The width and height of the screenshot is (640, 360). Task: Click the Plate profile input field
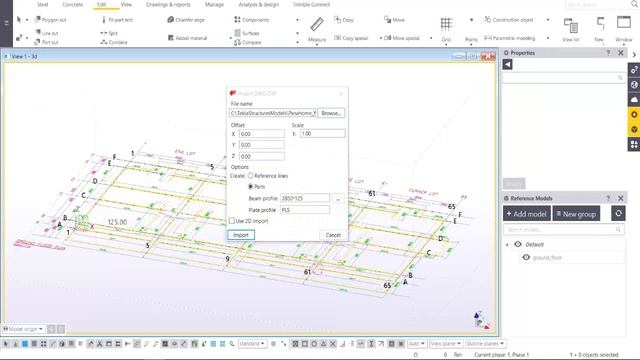(305, 210)
